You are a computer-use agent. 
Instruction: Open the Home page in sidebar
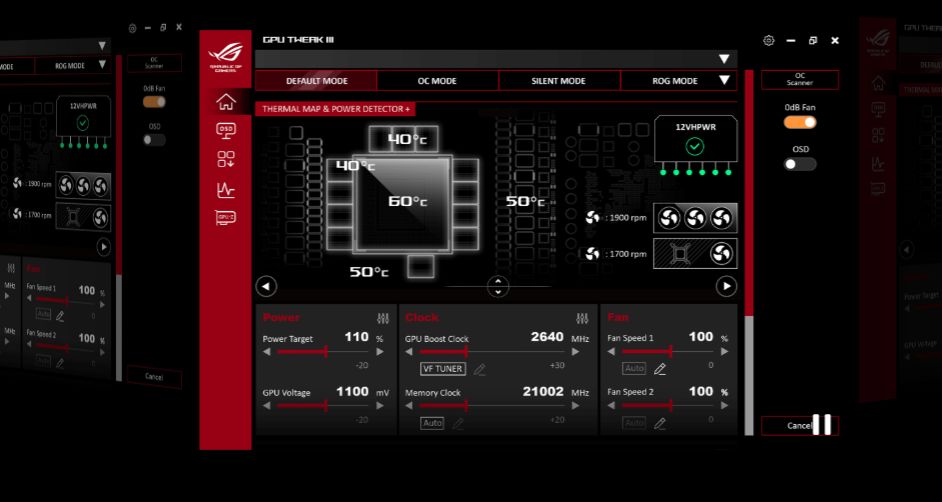tap(226, 102)
